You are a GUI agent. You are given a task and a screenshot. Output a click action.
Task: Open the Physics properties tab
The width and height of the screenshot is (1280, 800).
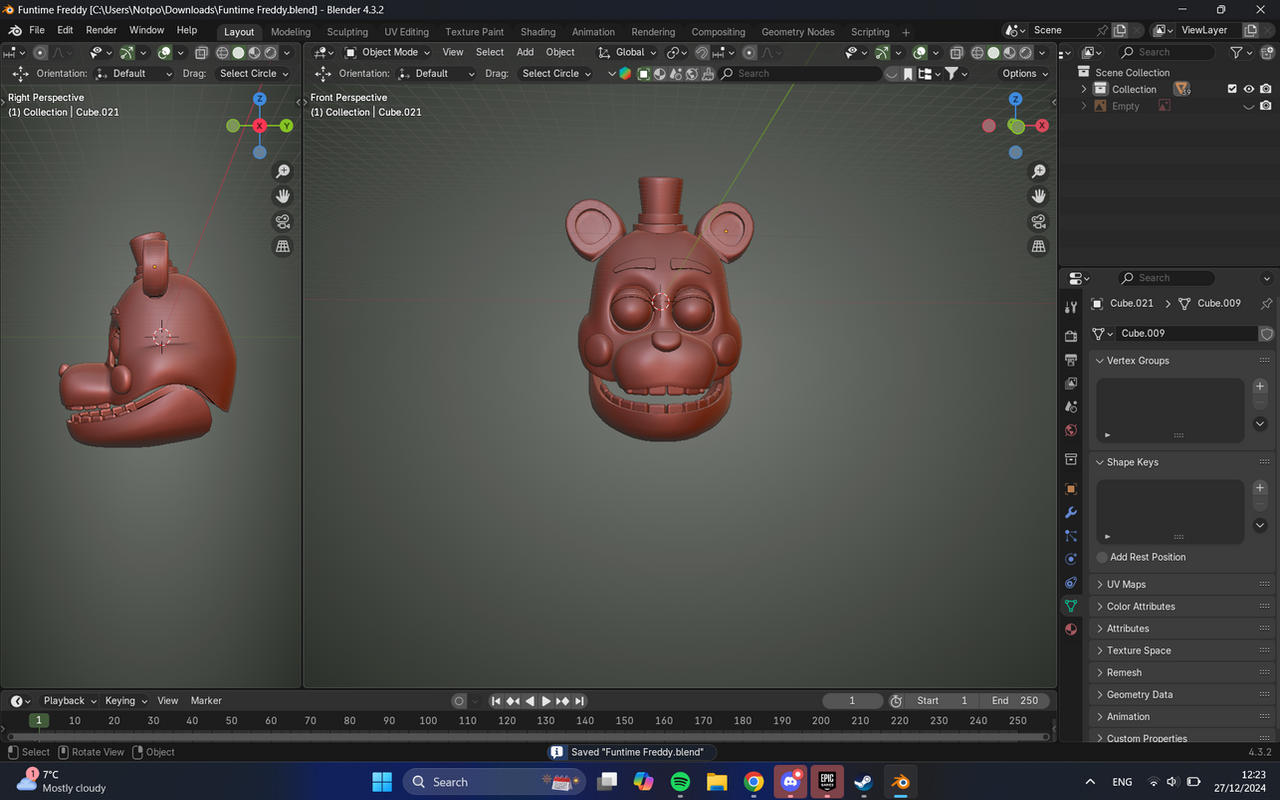1071,559
